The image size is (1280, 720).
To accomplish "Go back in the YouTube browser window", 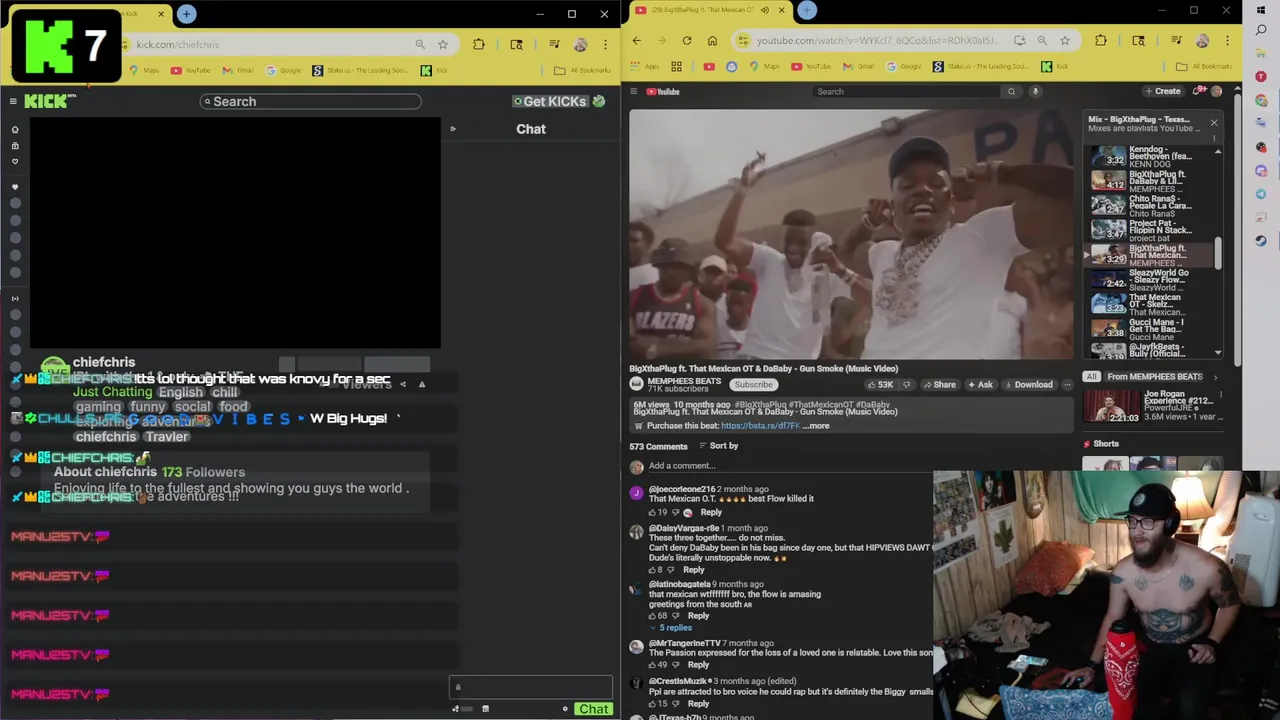I will click(637, 40).
